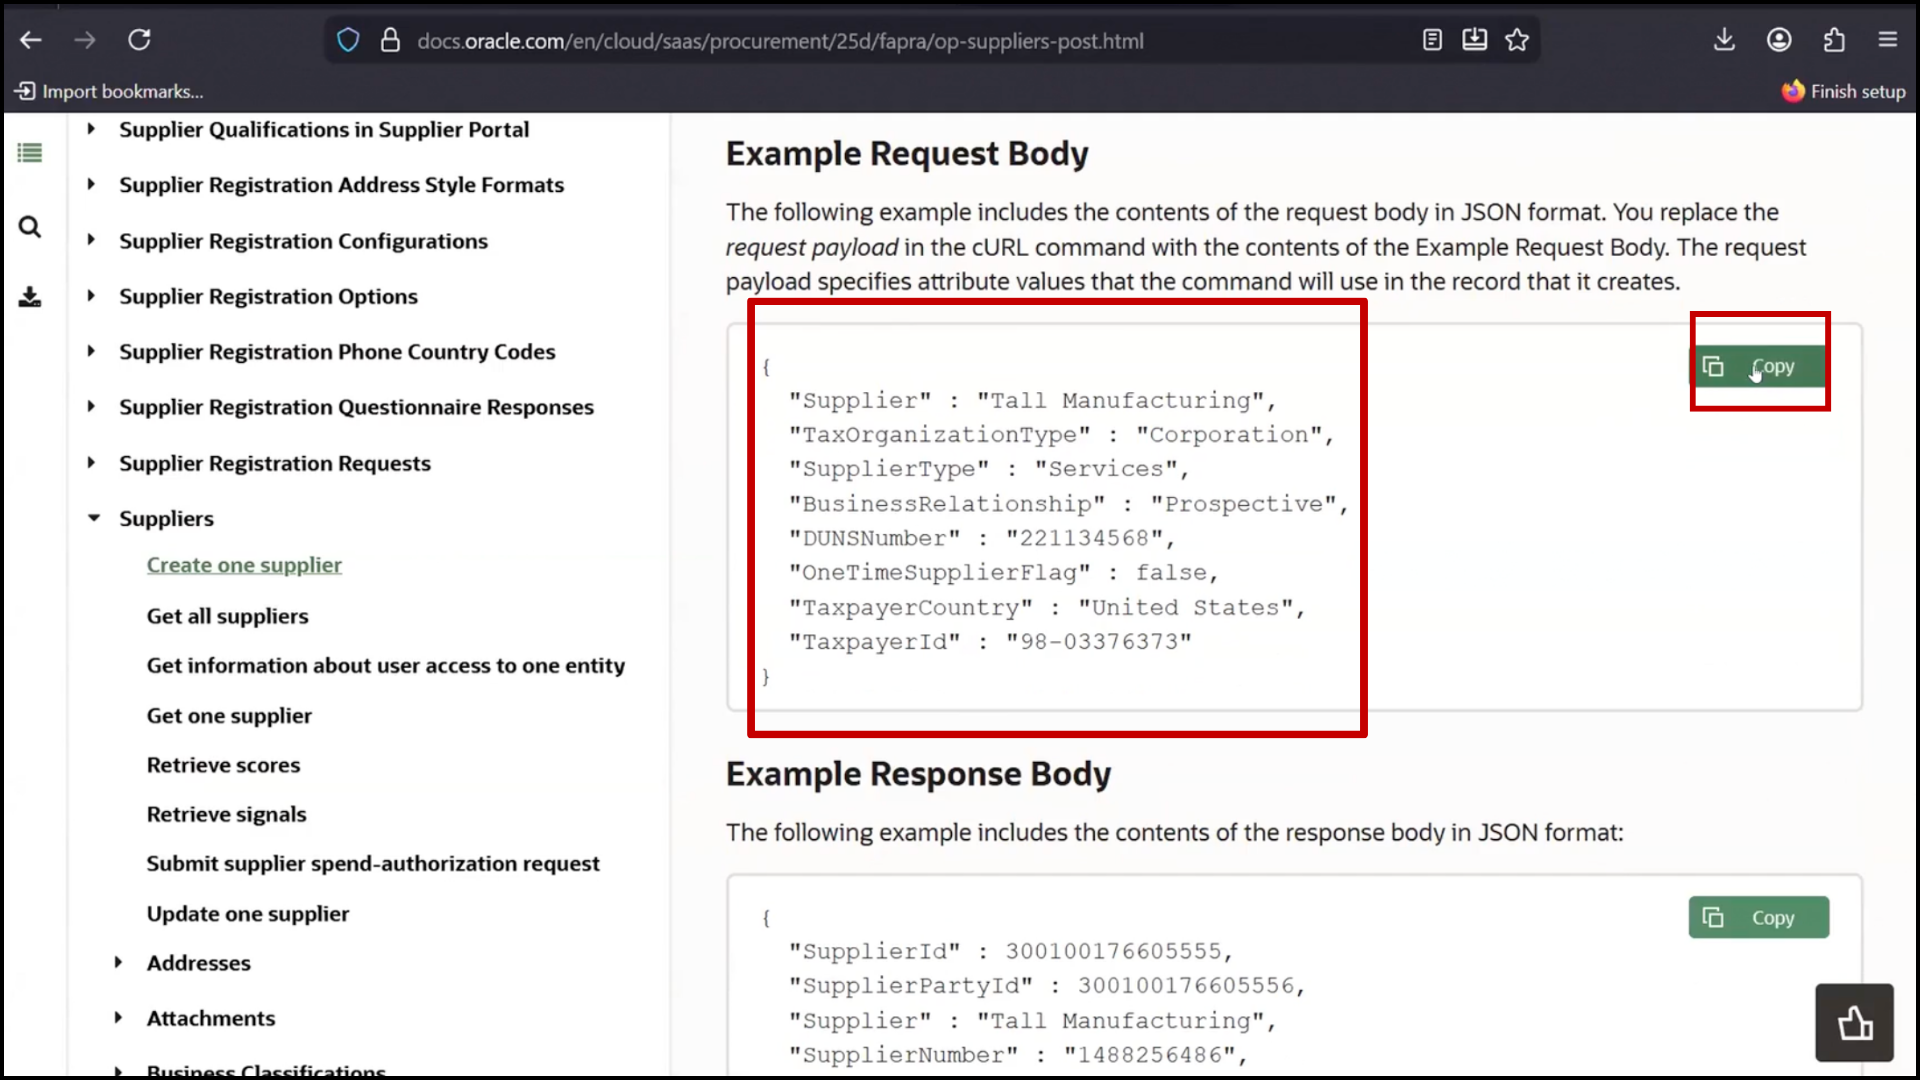Expand Supplier Registration Configurations arrow
Viewport: 1920px width, 1080px height.
91,240
